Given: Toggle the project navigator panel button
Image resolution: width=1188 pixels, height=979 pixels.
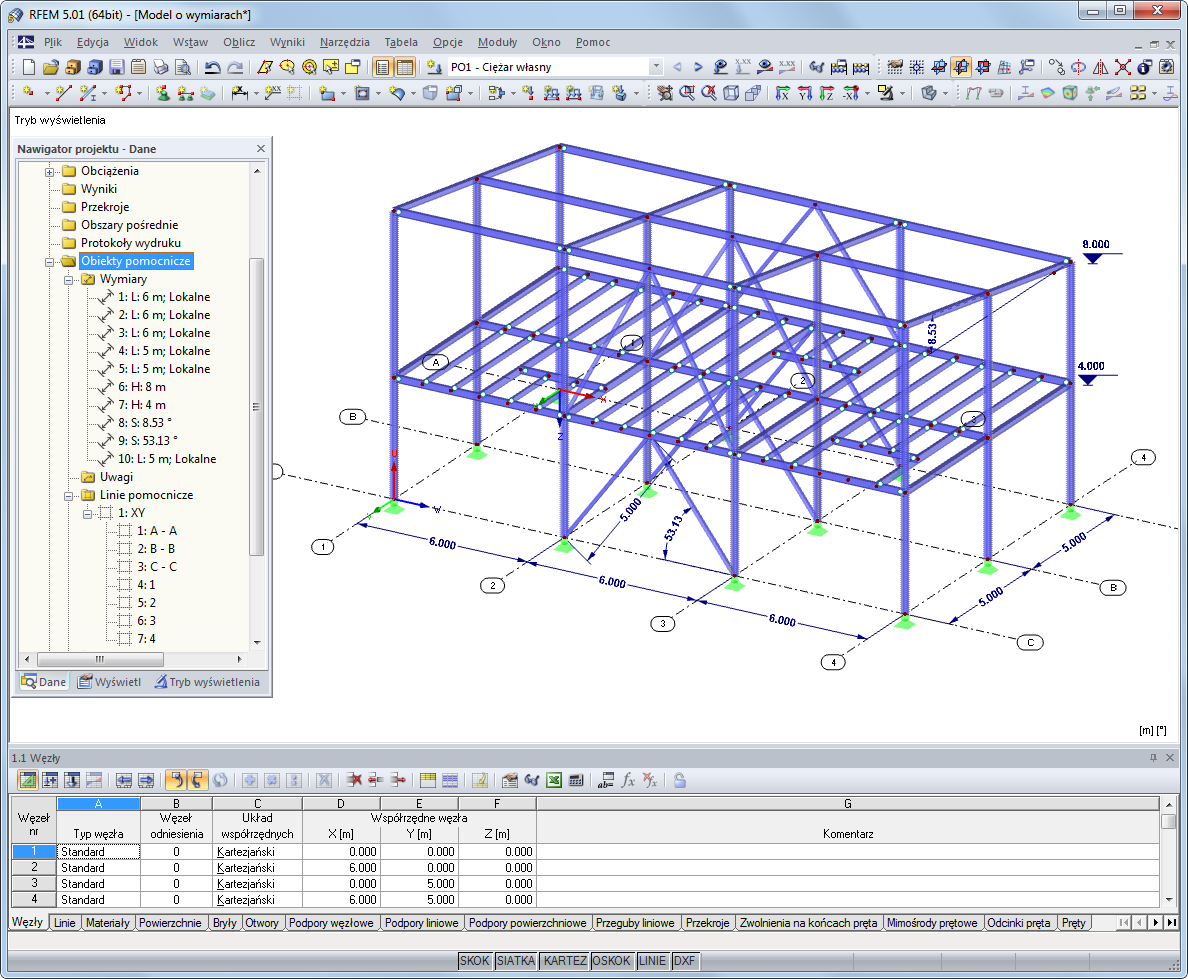Looking at the screenshot, I should click(383, 67).
